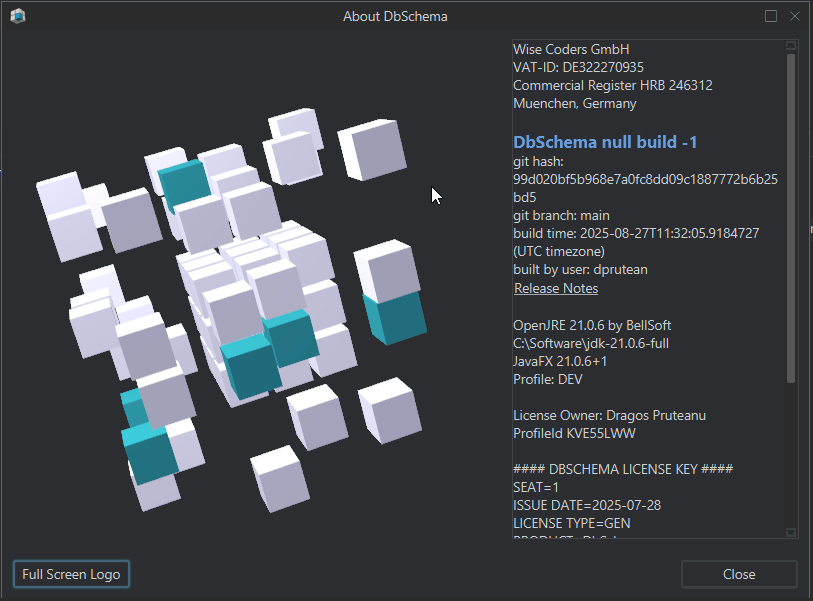Click the 'git branch: main' line
The height and width of the screenshot is (601, 813).
[x=561, y=216]
